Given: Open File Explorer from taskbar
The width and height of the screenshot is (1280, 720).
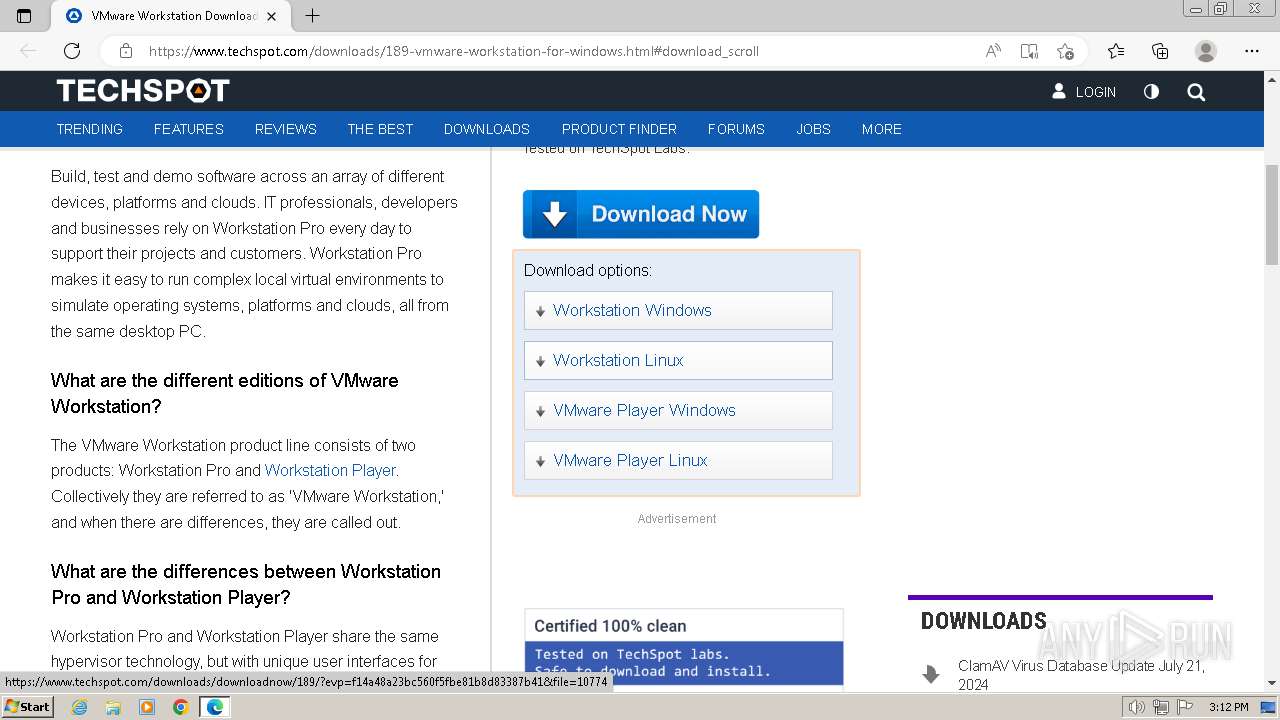Looking at the screenshot, I should 113,707.
